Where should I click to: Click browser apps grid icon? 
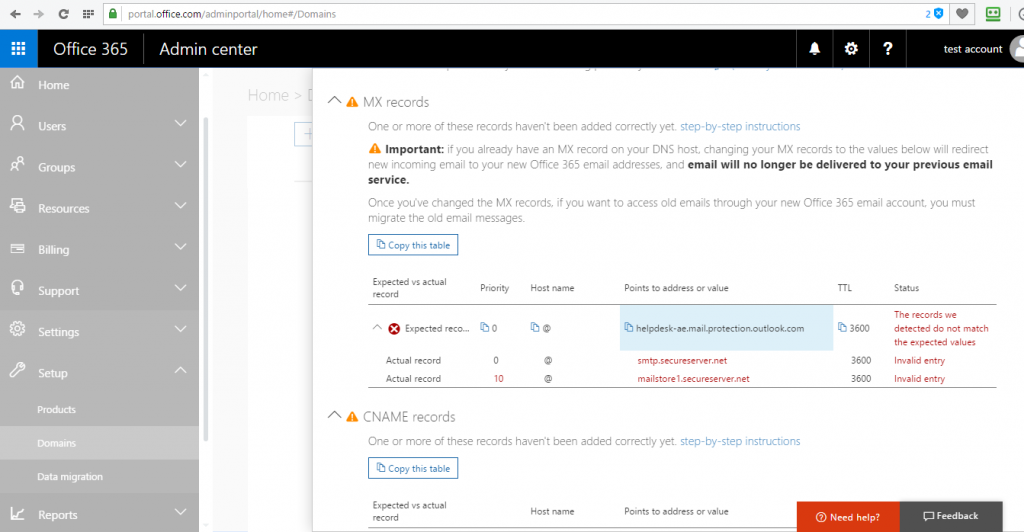point(88,14)
